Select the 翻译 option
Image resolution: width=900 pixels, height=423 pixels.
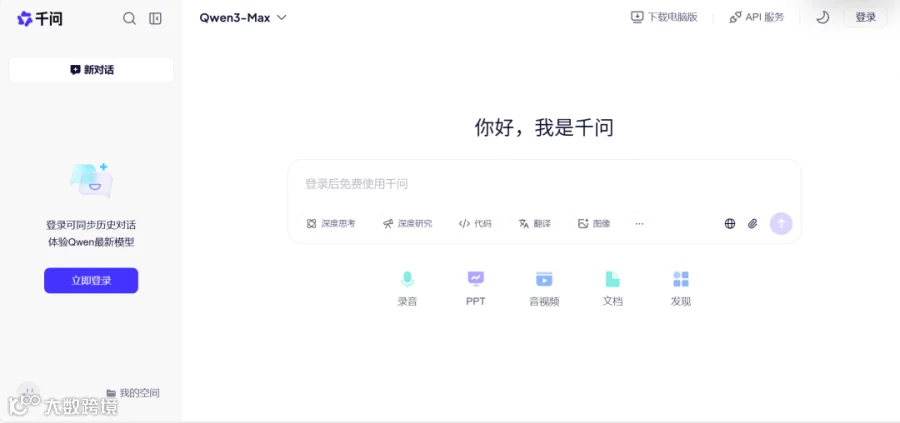(534, 224)
